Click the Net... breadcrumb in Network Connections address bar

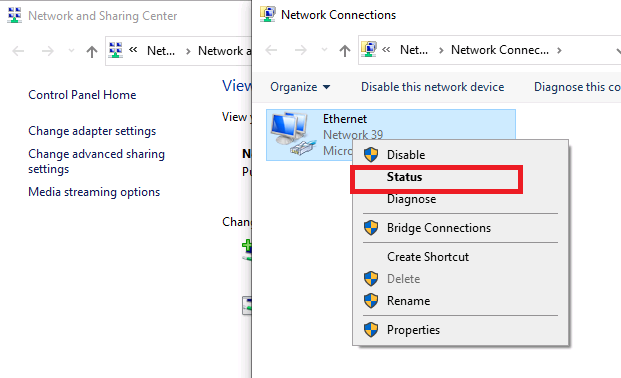(x=413, y=50)
